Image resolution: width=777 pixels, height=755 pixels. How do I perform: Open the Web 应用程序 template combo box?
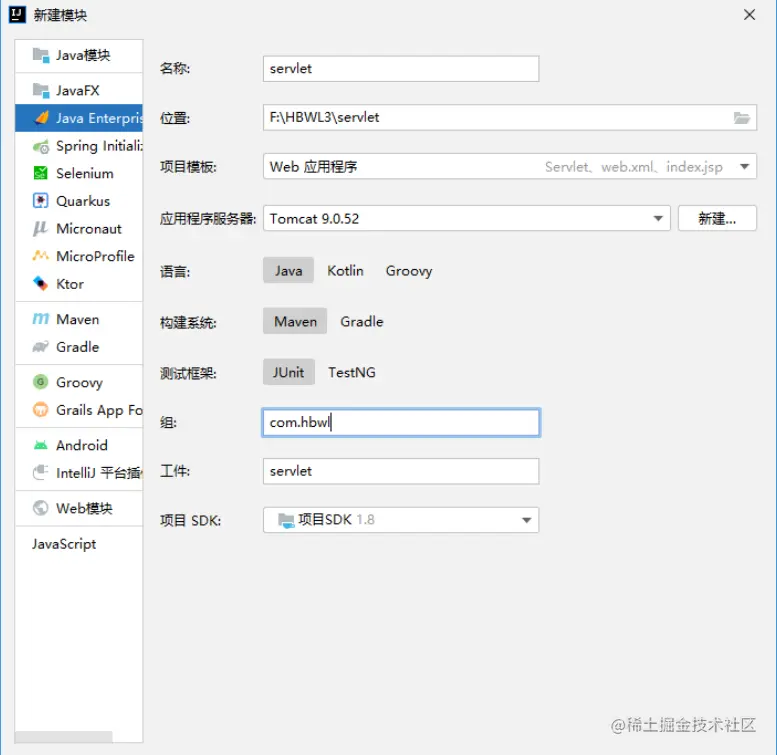point(509,167)
